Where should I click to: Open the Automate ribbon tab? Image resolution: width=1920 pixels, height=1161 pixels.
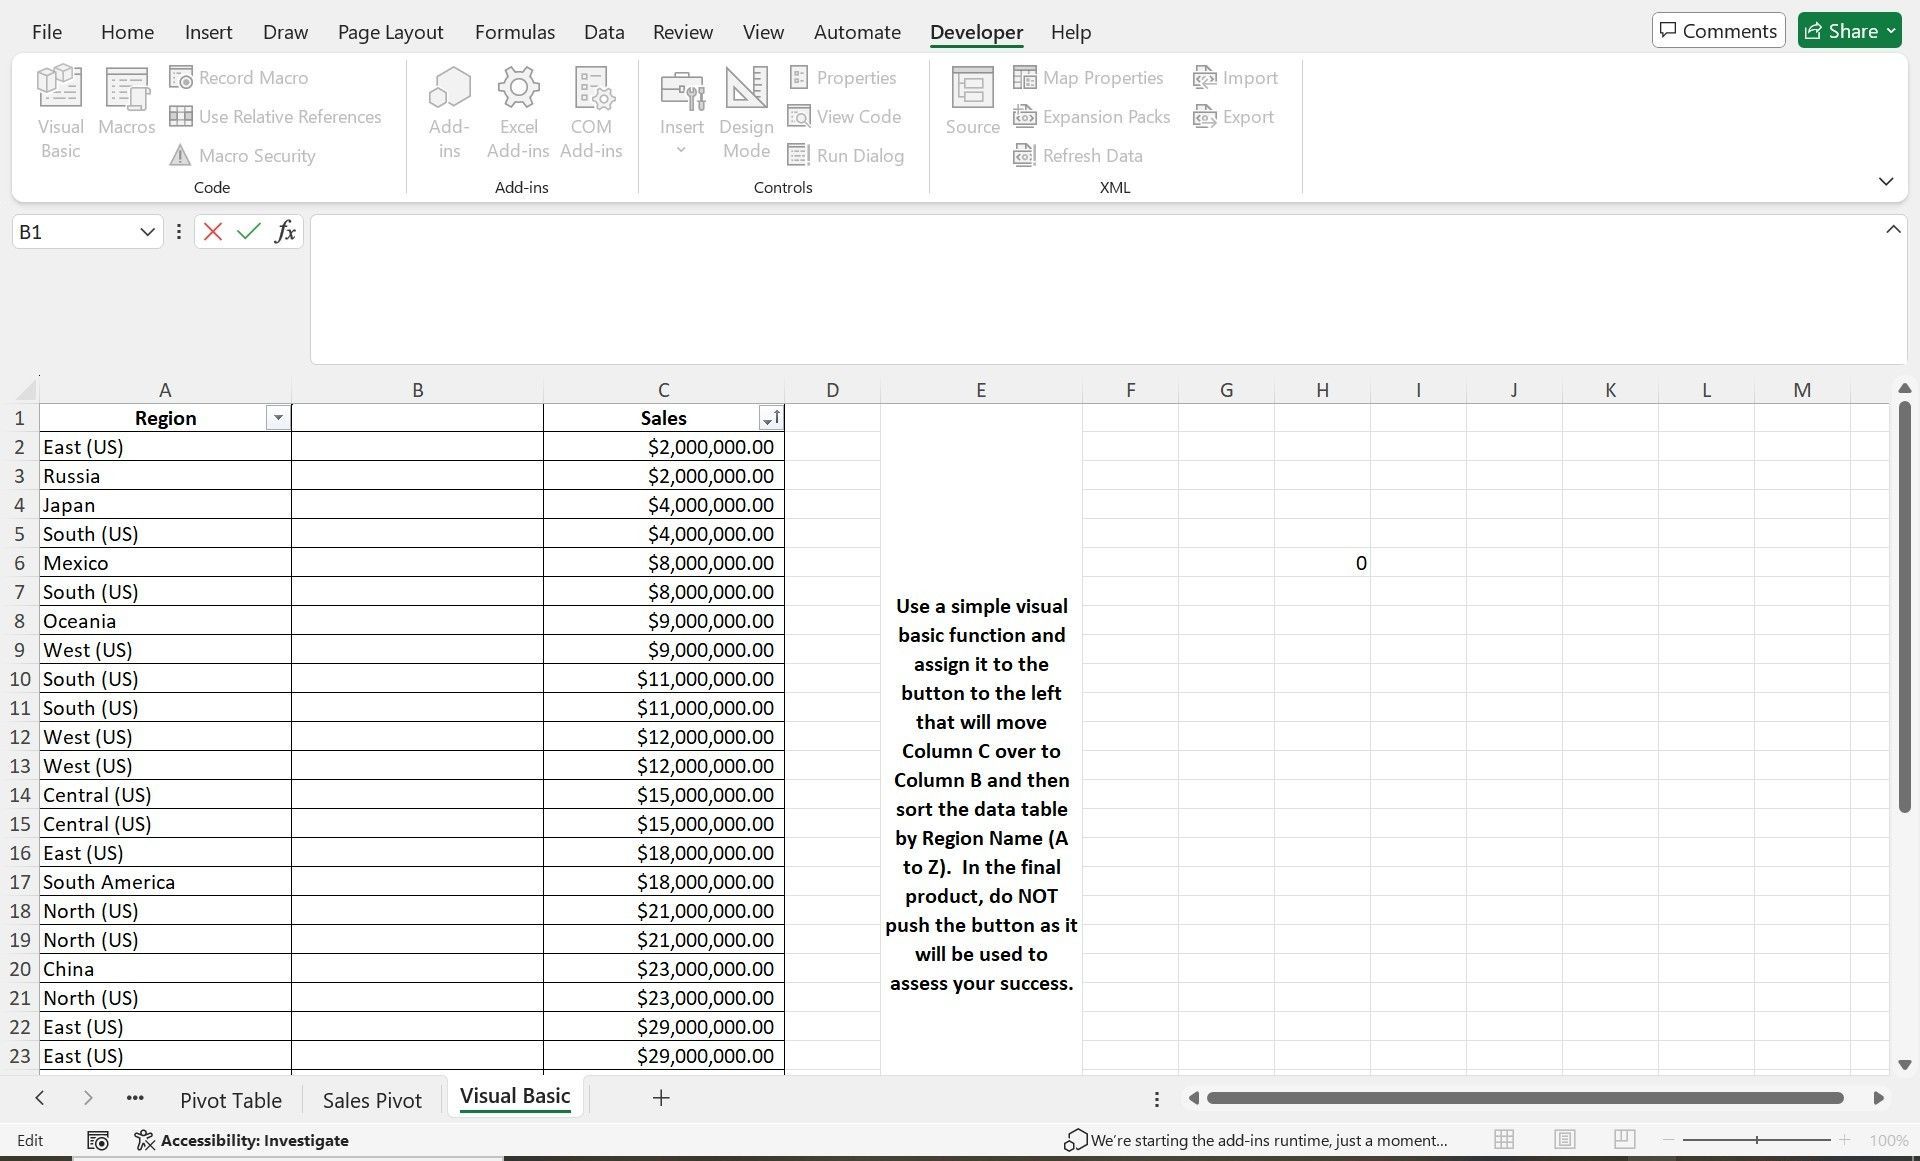pos(856,31)
